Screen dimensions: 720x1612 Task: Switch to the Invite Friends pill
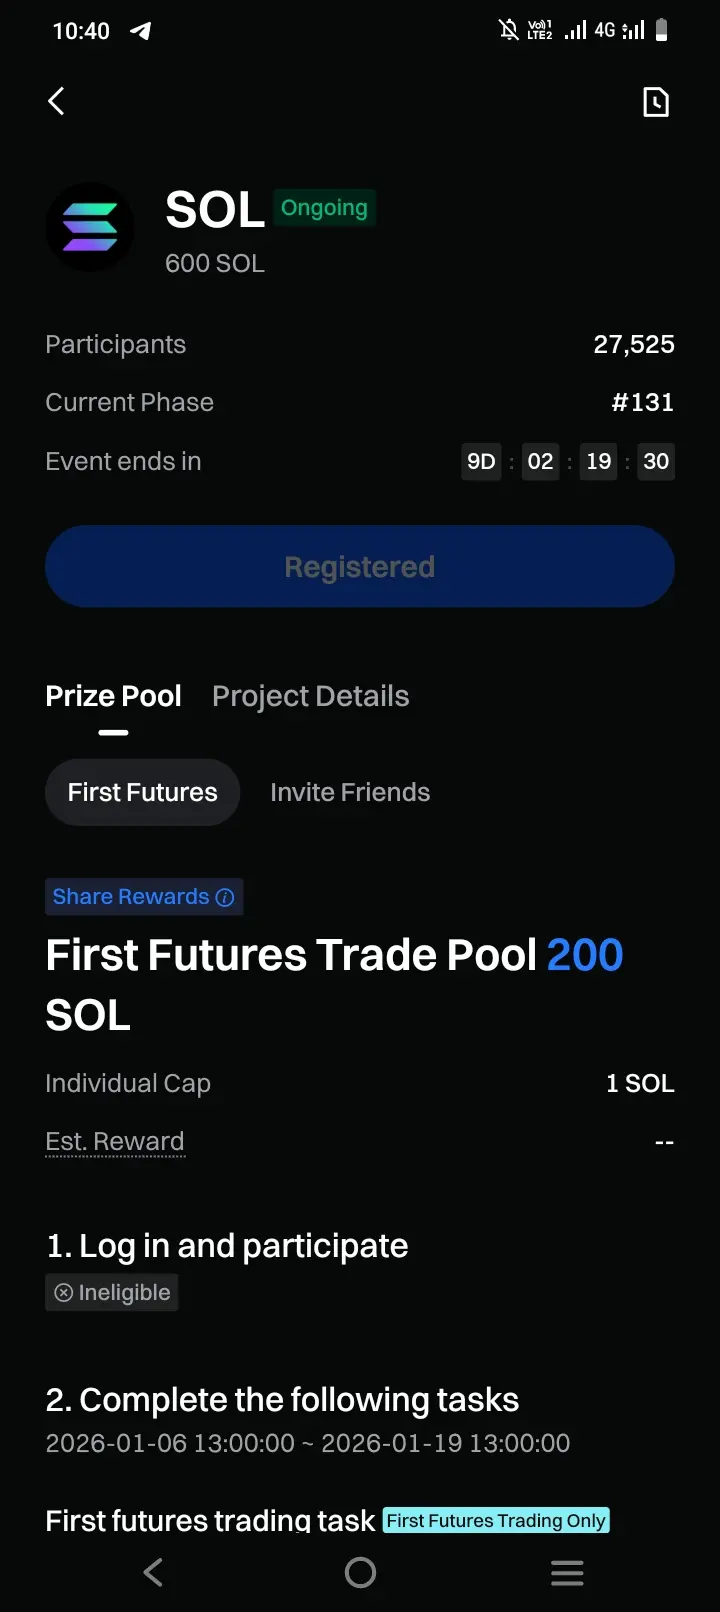tap(350, 792)
